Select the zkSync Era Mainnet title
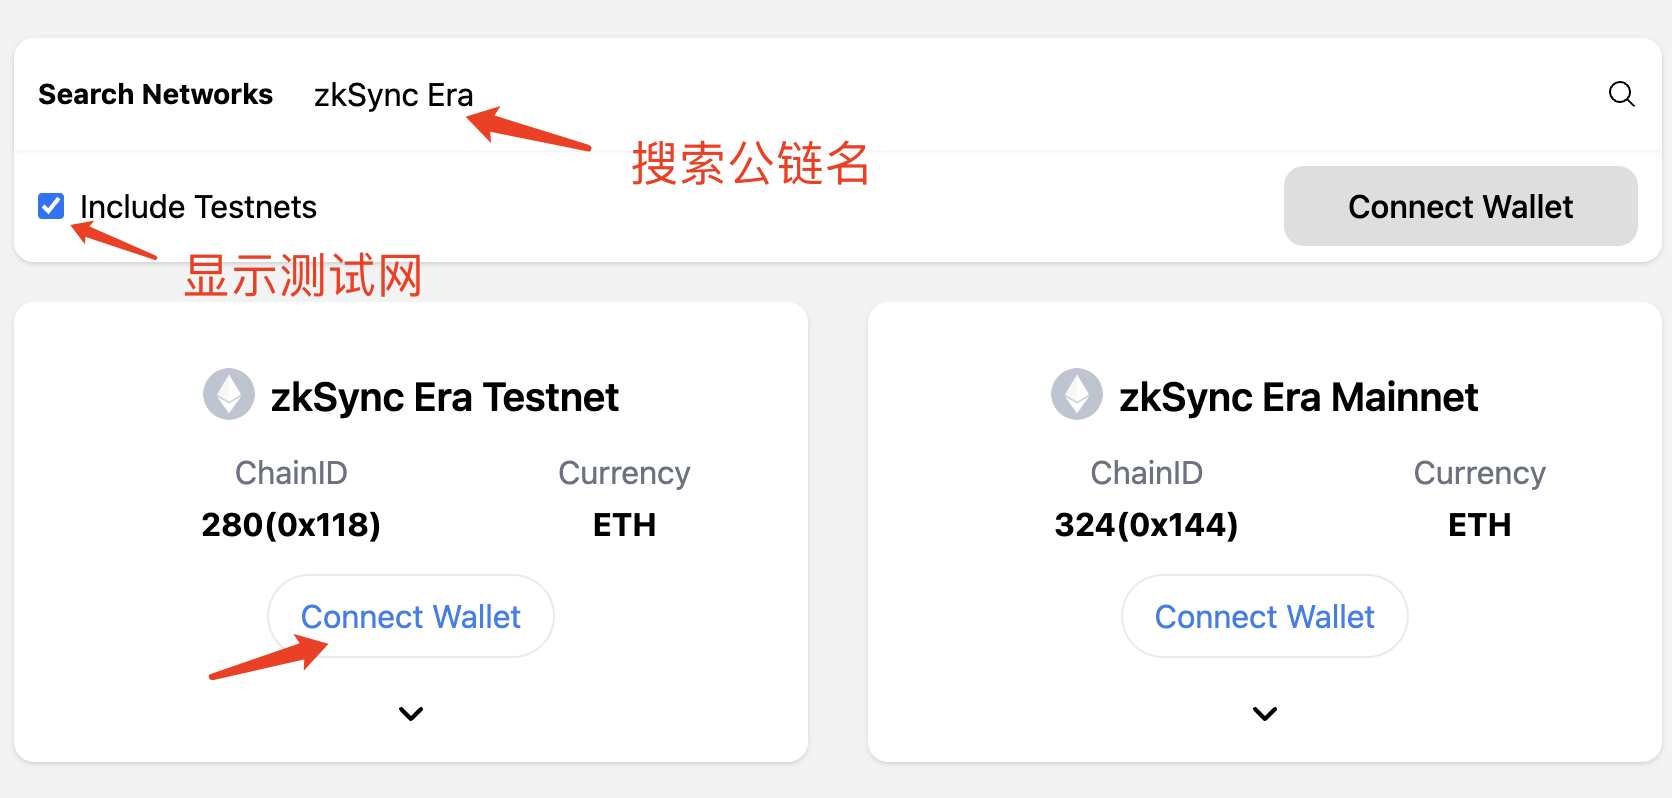This screenshot has height=798, width=1672. pyautogui.click(x=1298, y=397)
